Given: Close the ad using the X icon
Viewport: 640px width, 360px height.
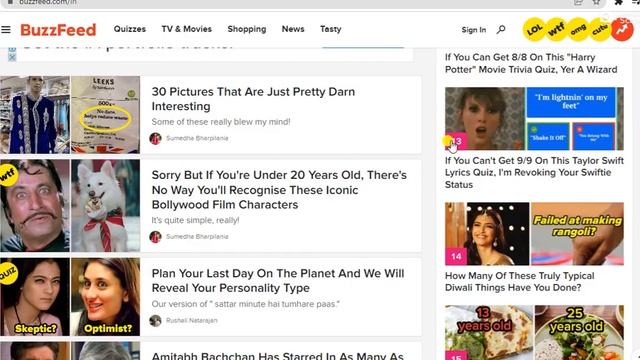Looking at the screenshot, I should [12, 58].
